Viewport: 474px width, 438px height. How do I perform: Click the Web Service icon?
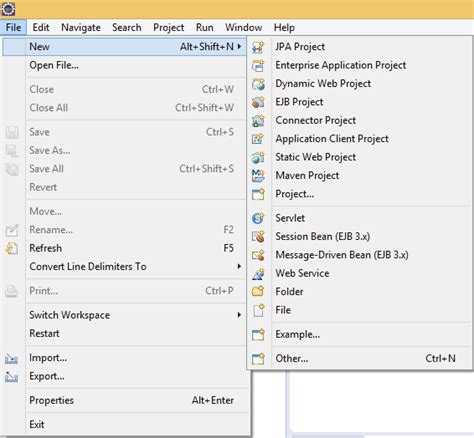click(258, 273)
